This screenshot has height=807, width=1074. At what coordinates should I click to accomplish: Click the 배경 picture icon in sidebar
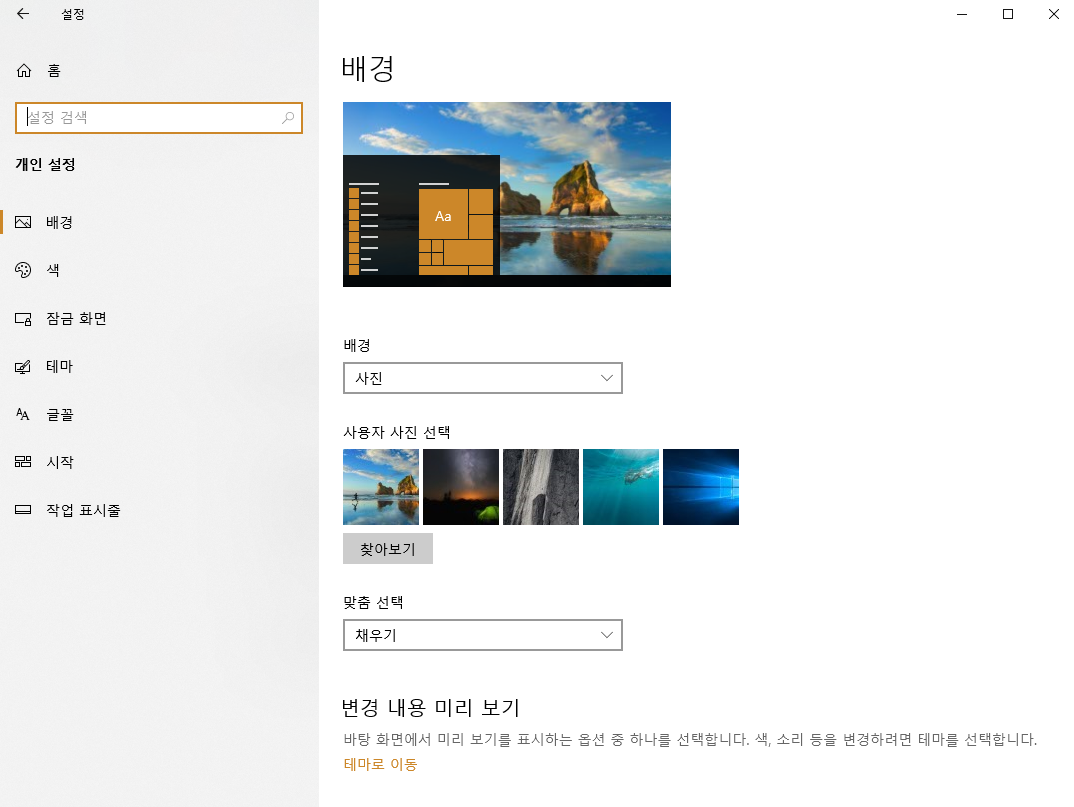tap(23, 222)
